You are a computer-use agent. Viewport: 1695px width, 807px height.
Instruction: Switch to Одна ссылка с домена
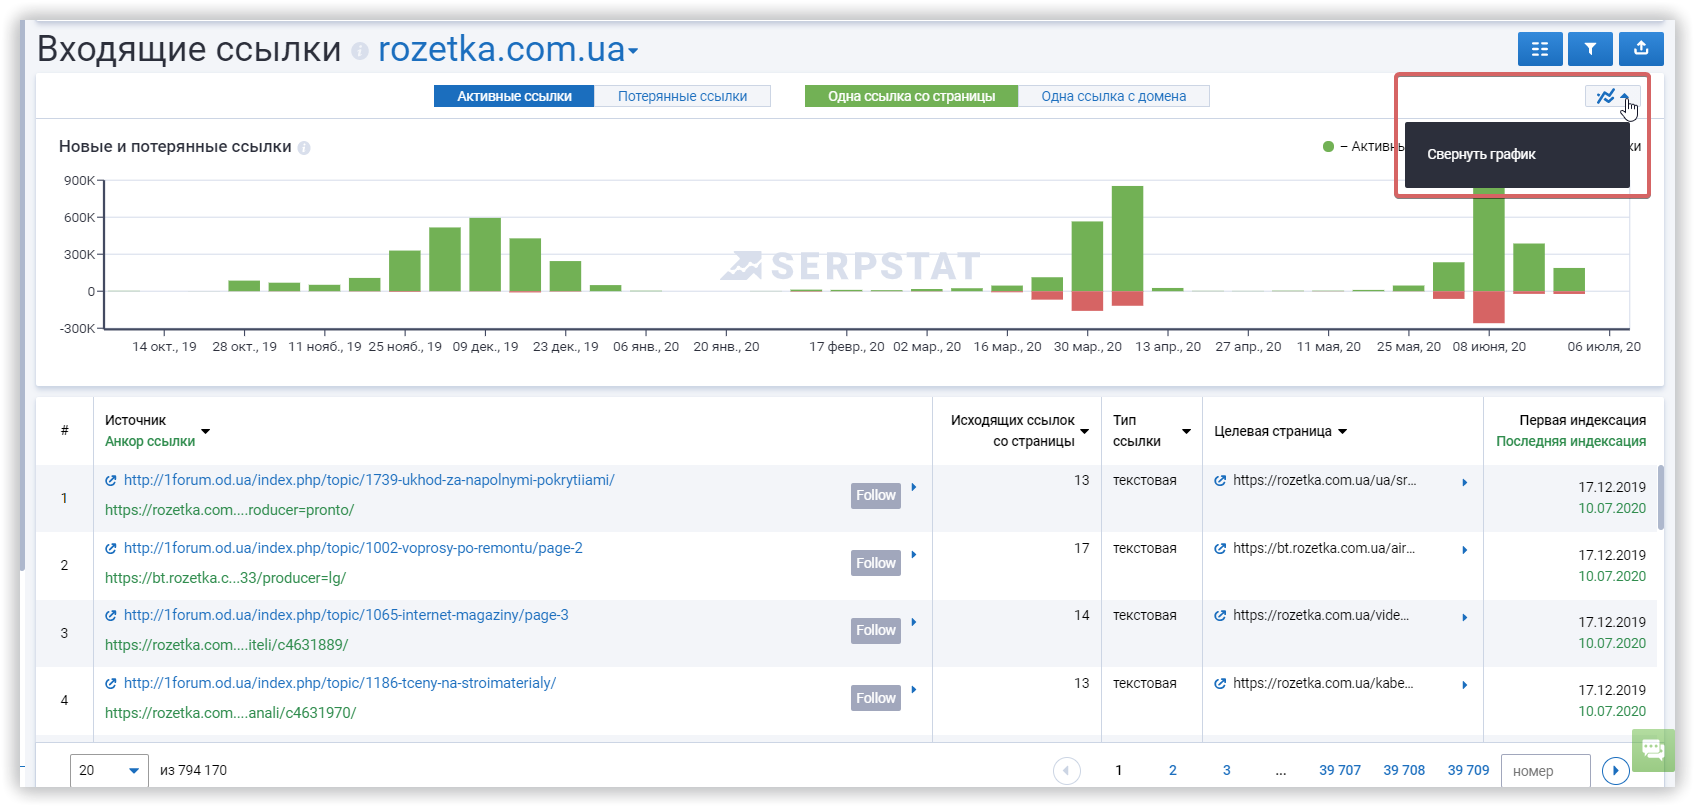coord(1114,96)
